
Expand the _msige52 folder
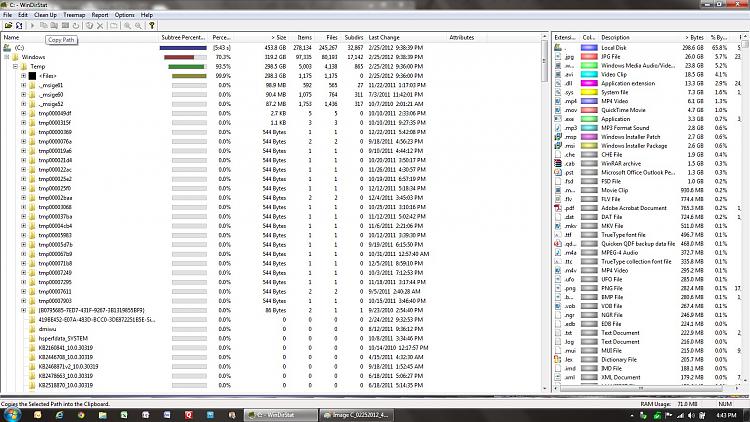tap(23, 104)
